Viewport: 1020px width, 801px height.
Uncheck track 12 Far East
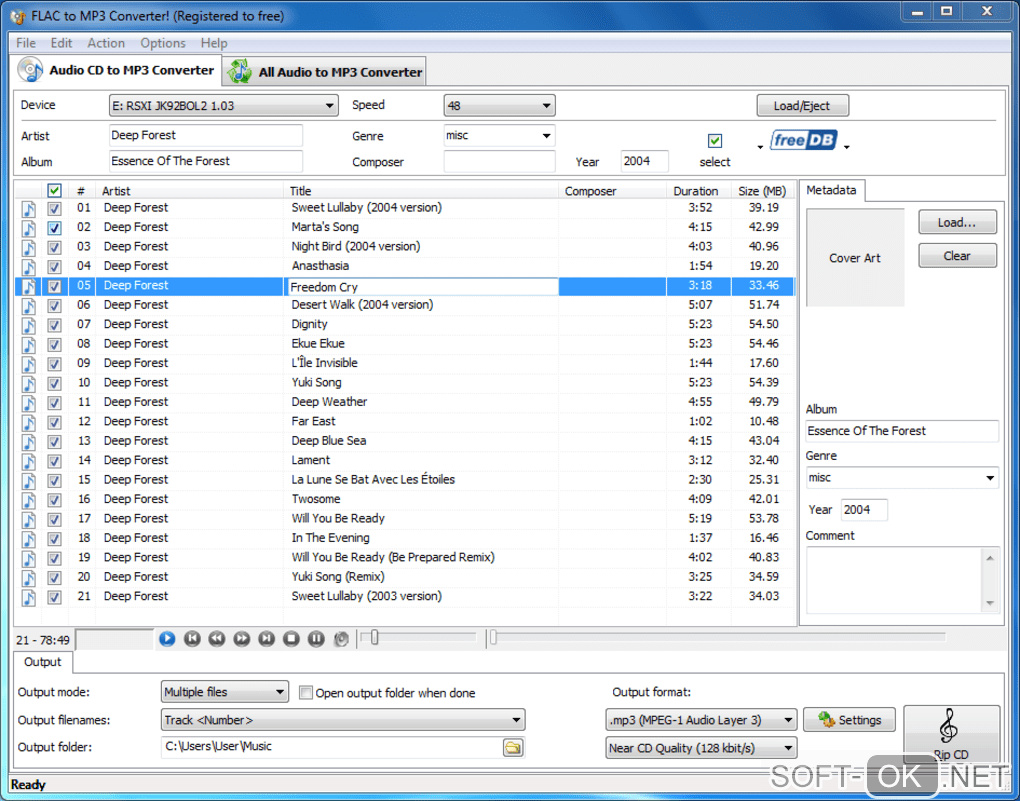point(54,422)
